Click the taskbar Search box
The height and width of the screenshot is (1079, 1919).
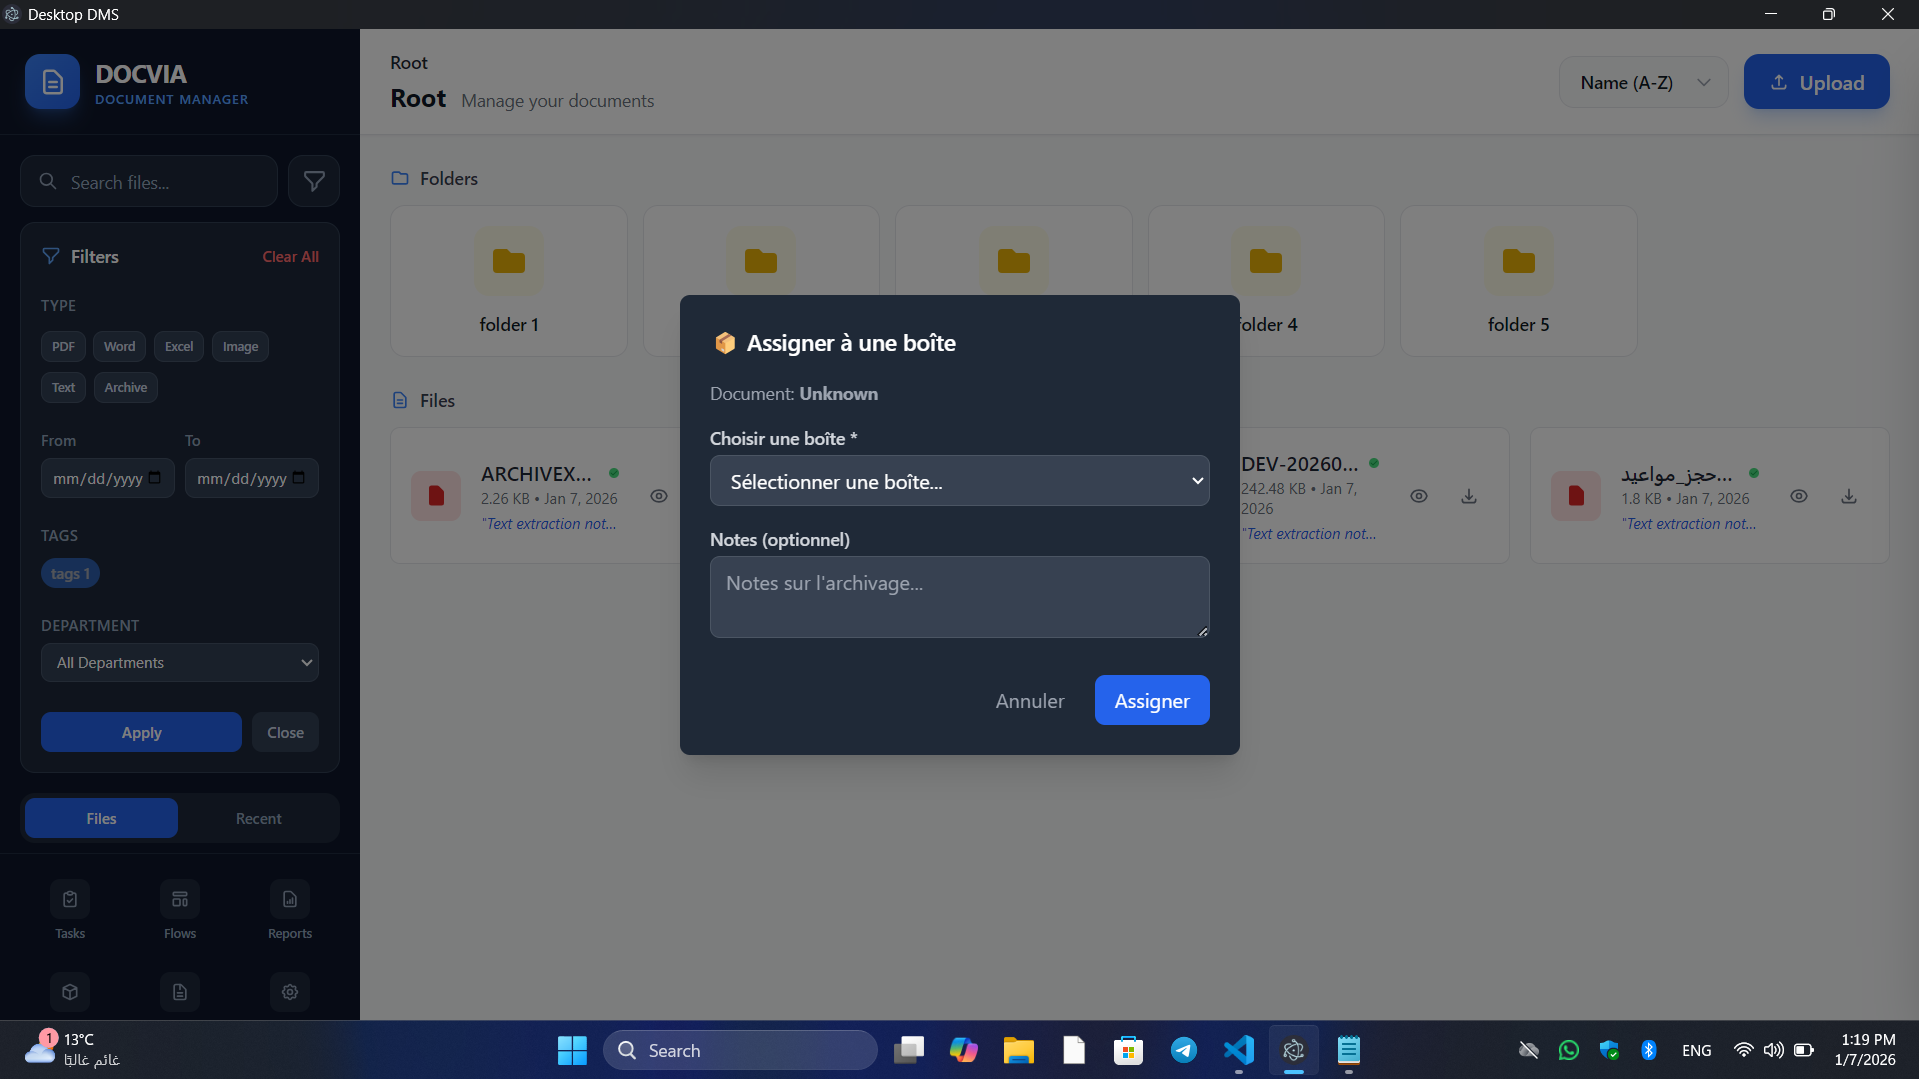click(740, 1050)
